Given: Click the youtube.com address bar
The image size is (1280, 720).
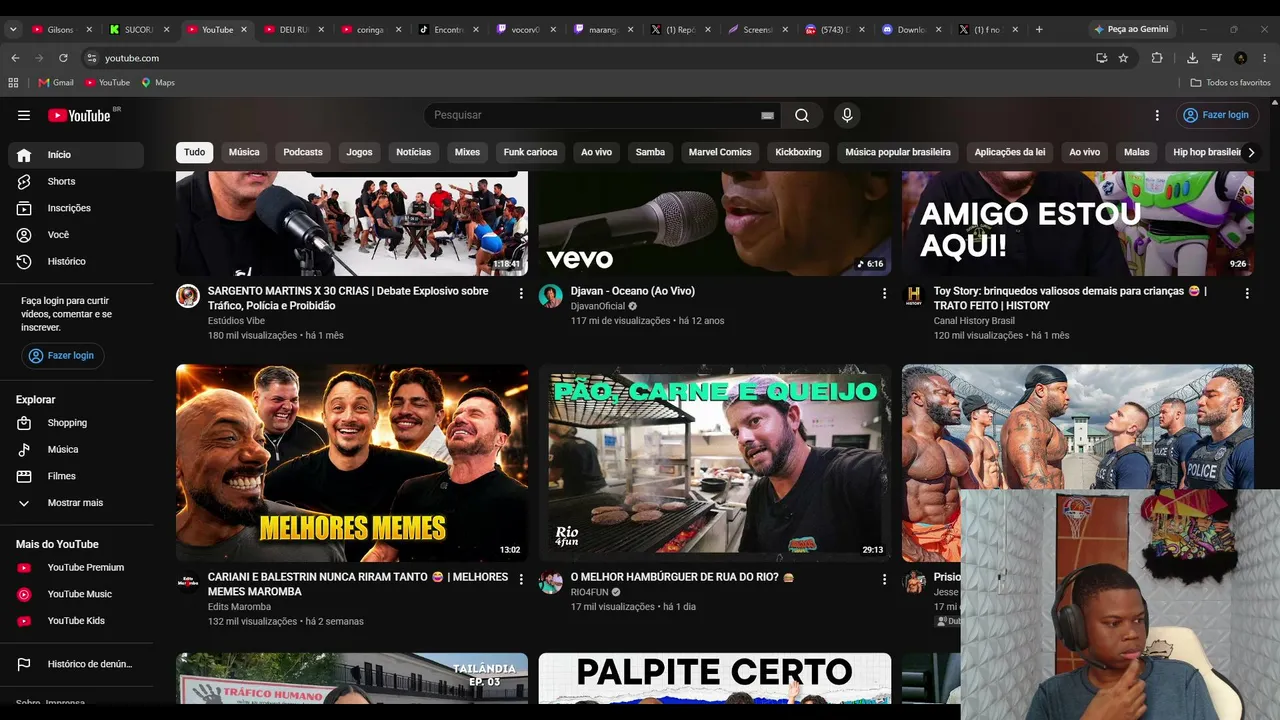Looking at the screenshot, I should 590,58.
